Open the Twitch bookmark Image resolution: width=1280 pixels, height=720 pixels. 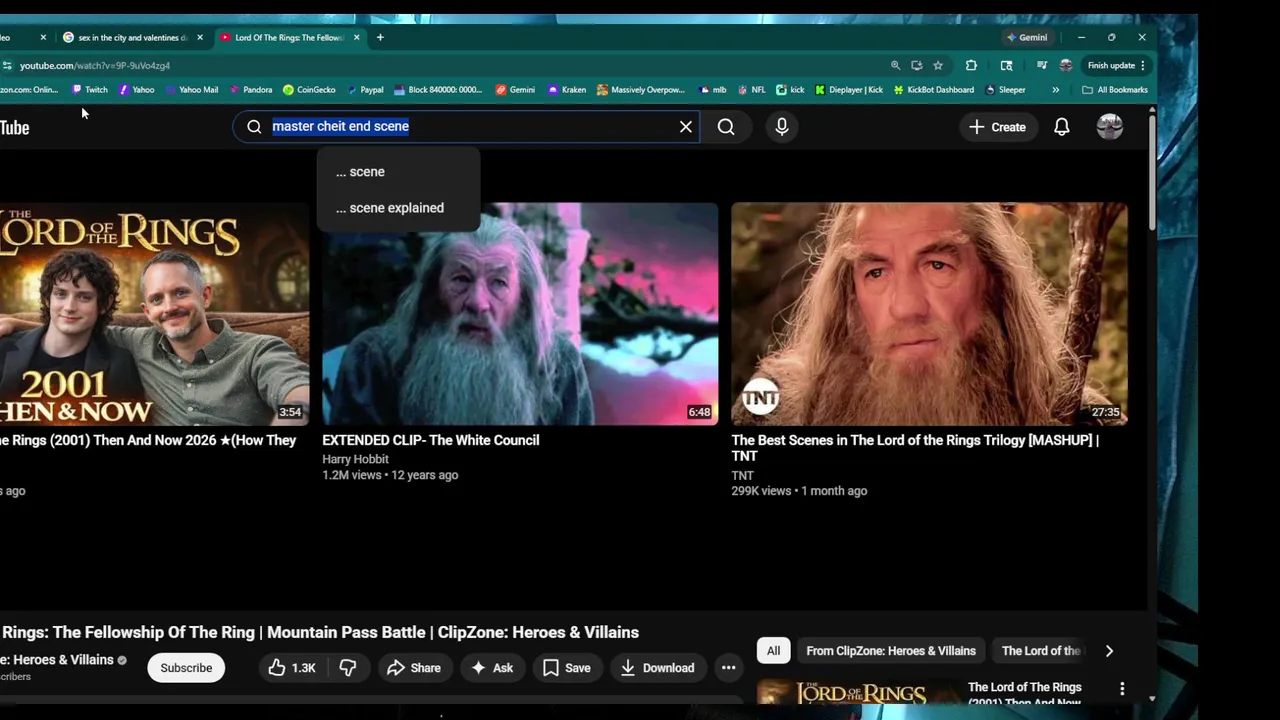(x=90, y=90)
